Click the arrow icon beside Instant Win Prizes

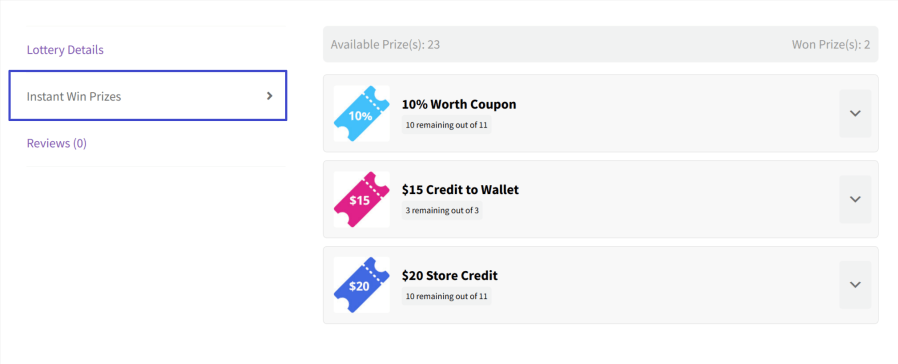point(270,96)
